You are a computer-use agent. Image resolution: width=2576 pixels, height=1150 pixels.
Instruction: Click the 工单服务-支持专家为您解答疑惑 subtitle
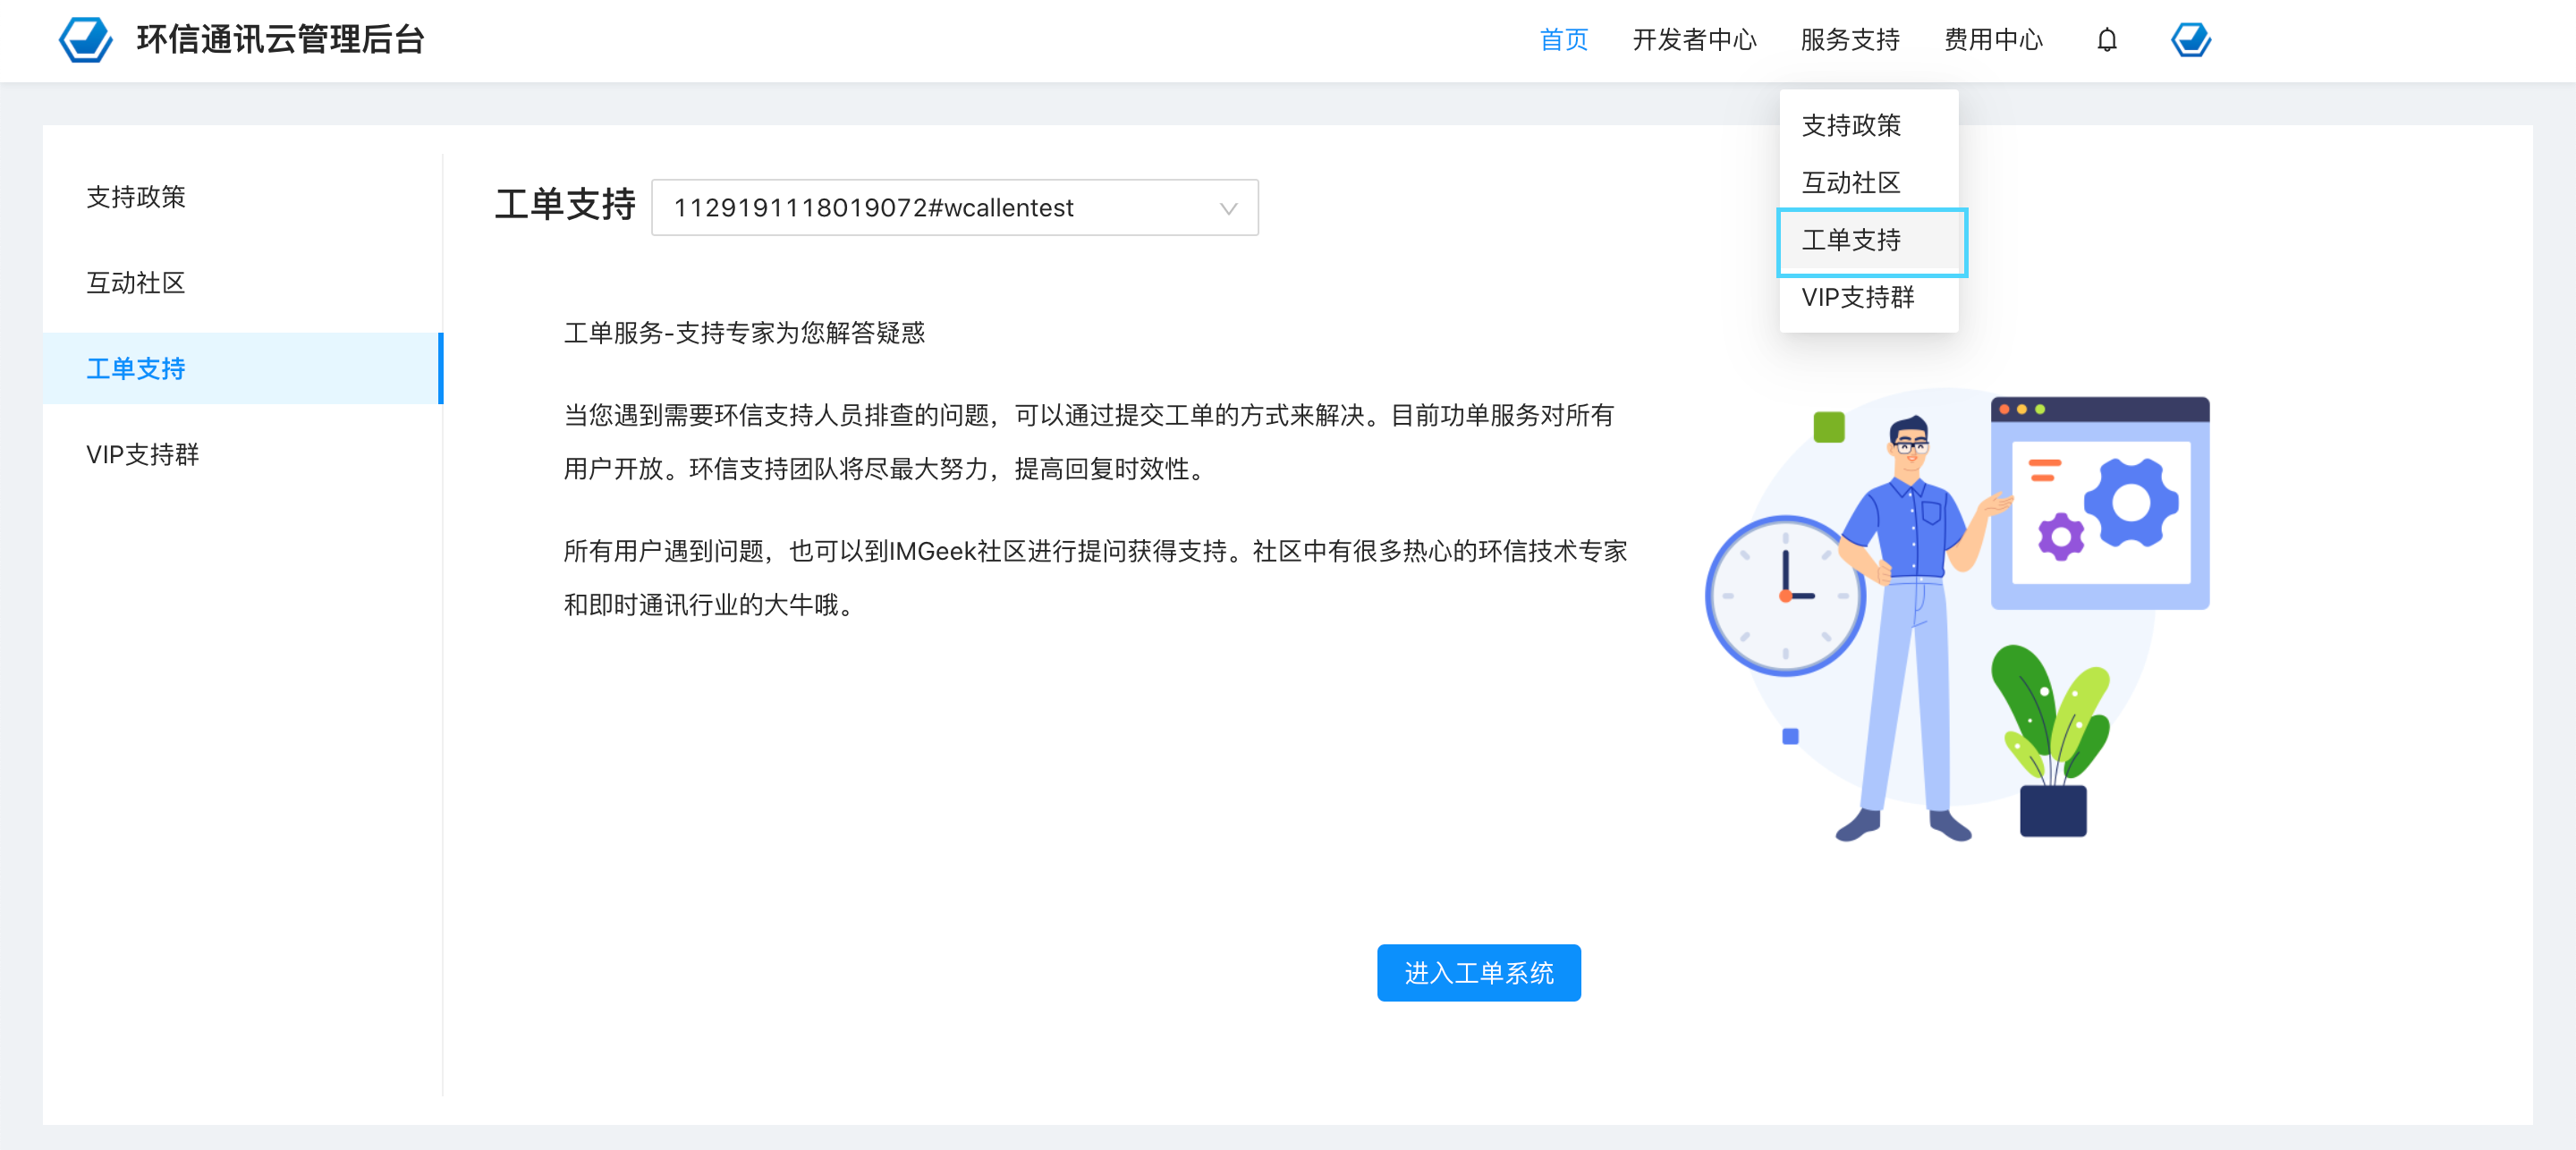point(744,333)
